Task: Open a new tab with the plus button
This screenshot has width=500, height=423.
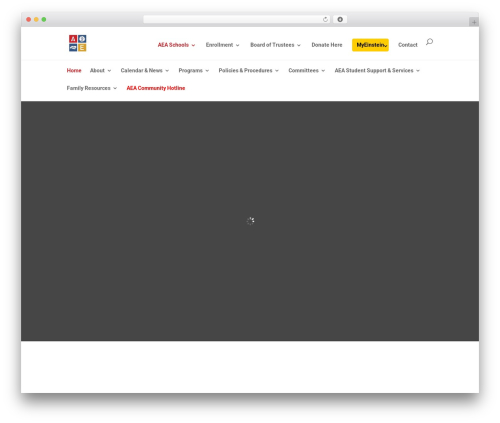Action: pyautogui.click(x=474, y=22)
